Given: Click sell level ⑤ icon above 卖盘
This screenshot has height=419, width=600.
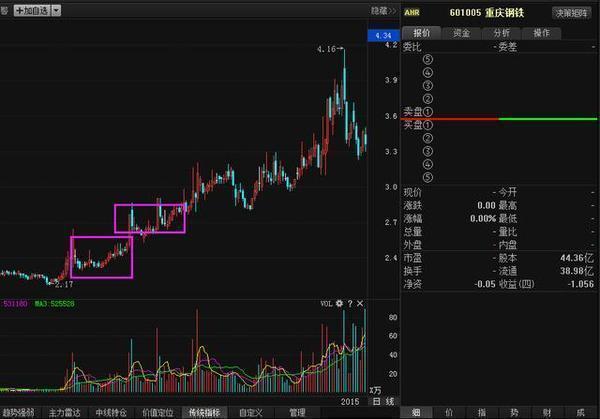Looking at the screenshot, I should click(x=428, y=59).
